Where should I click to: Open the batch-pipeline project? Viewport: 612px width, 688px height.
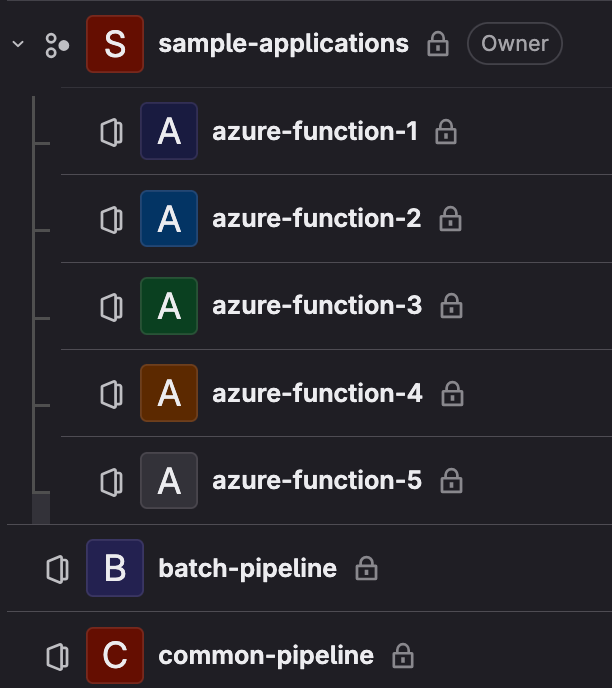pos(247,569)
